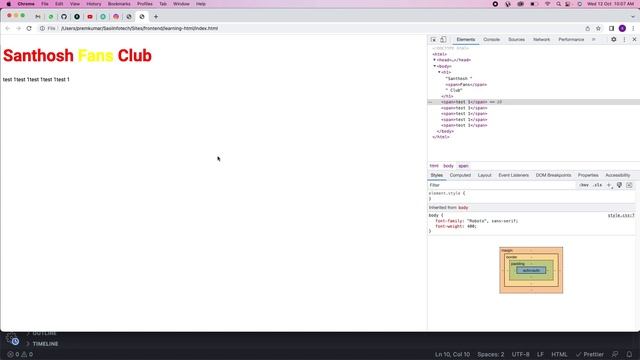Viewport: 640px width, 360px height.
Task: Edit the font-weight property value
Action: point(471,226)
